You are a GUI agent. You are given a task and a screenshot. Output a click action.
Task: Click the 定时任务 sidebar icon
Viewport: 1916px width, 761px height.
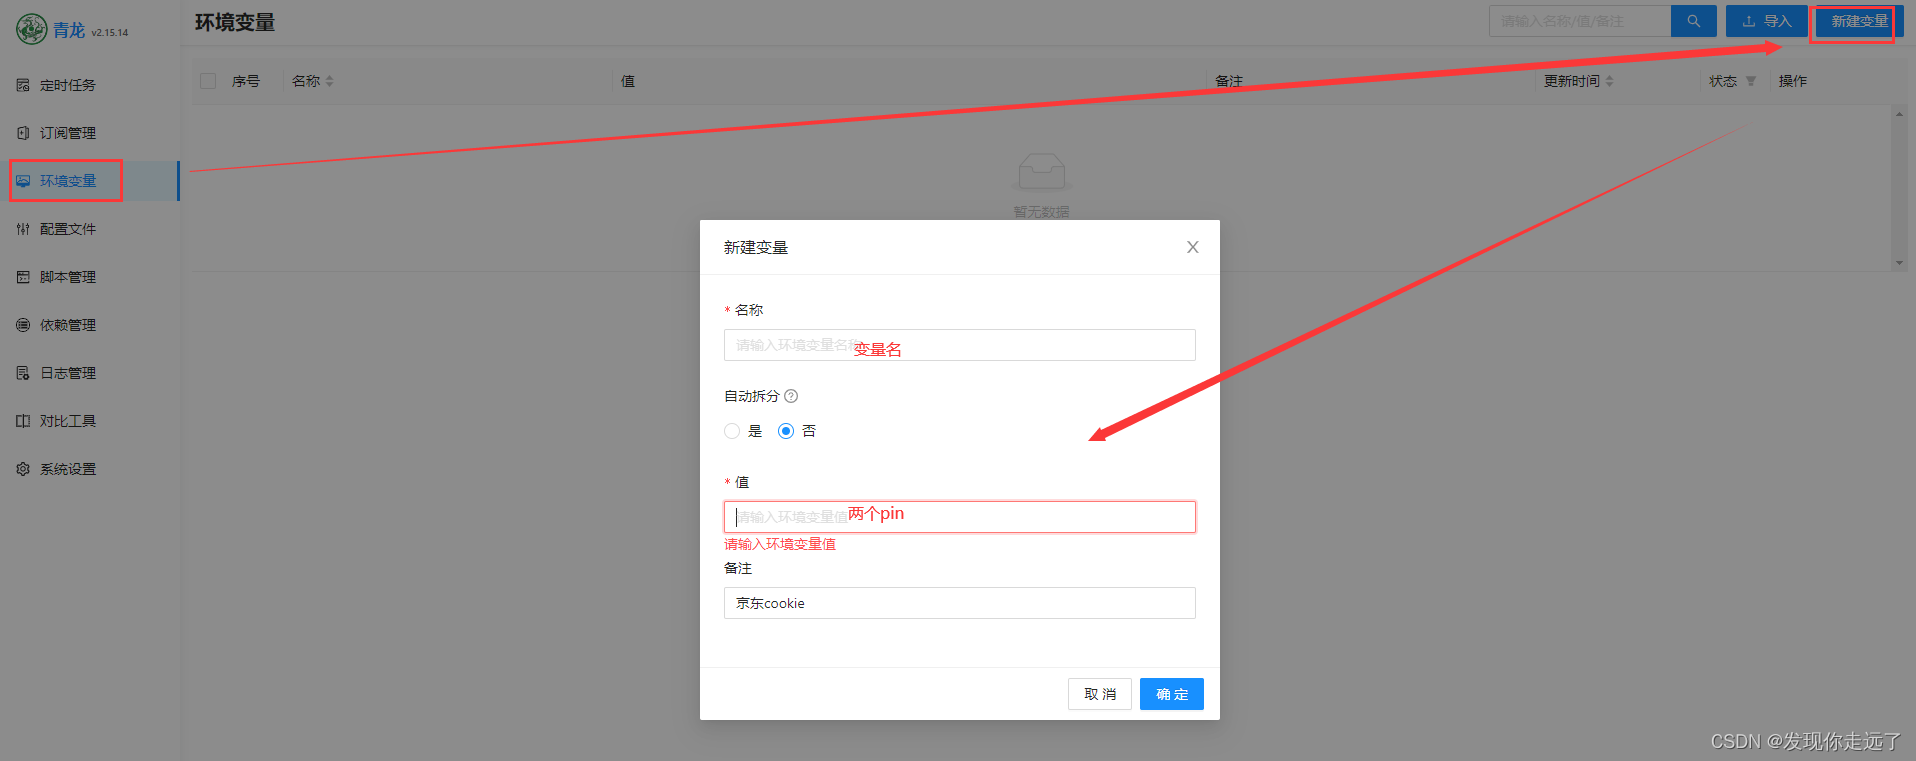pyautogui.click(x=23, y=85)
